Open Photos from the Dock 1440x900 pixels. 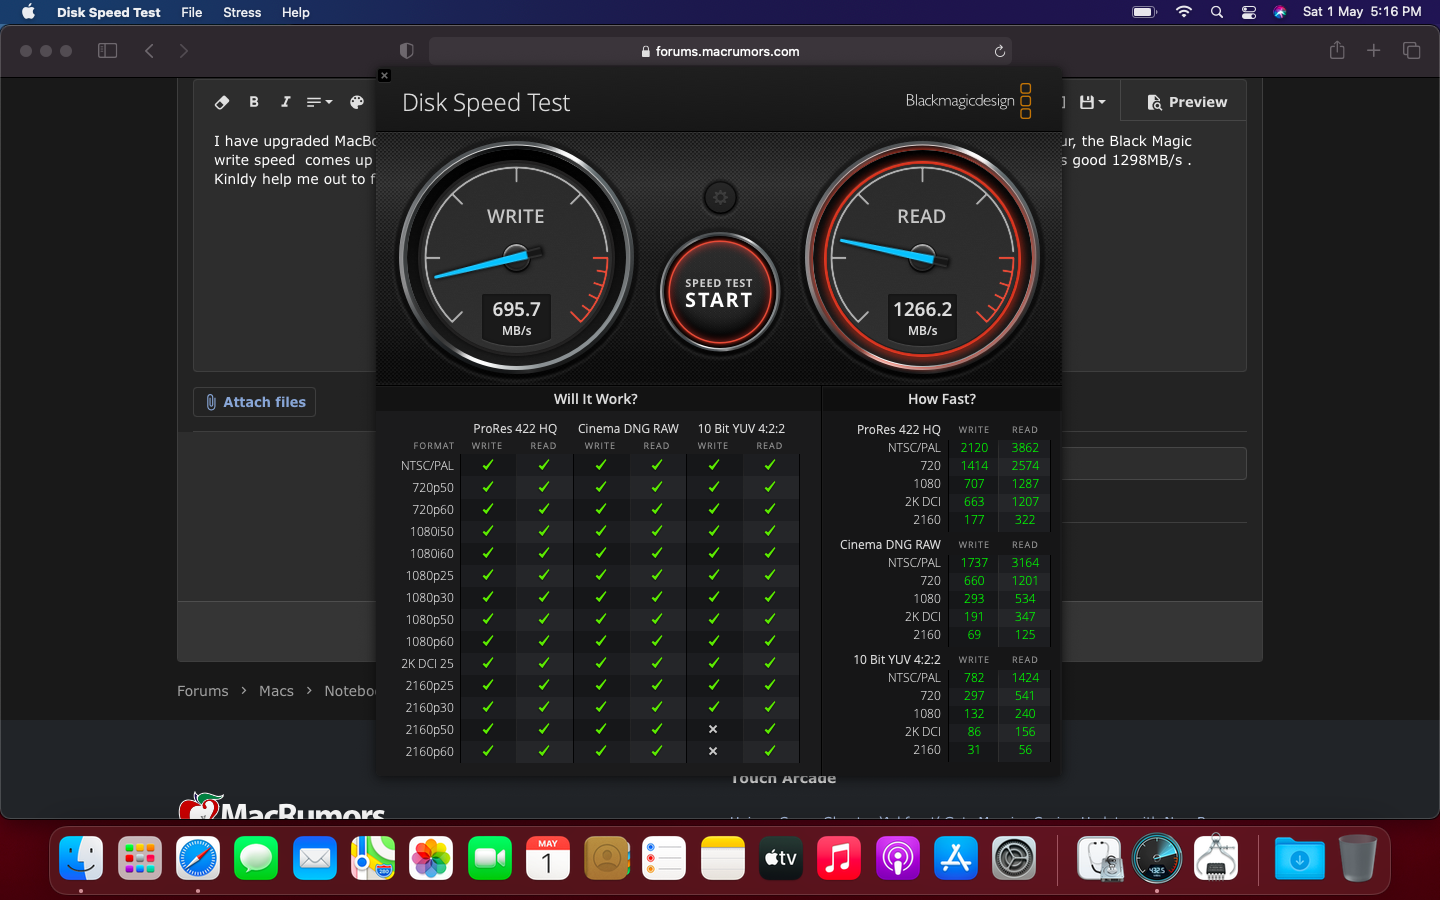tap(431, 858)
